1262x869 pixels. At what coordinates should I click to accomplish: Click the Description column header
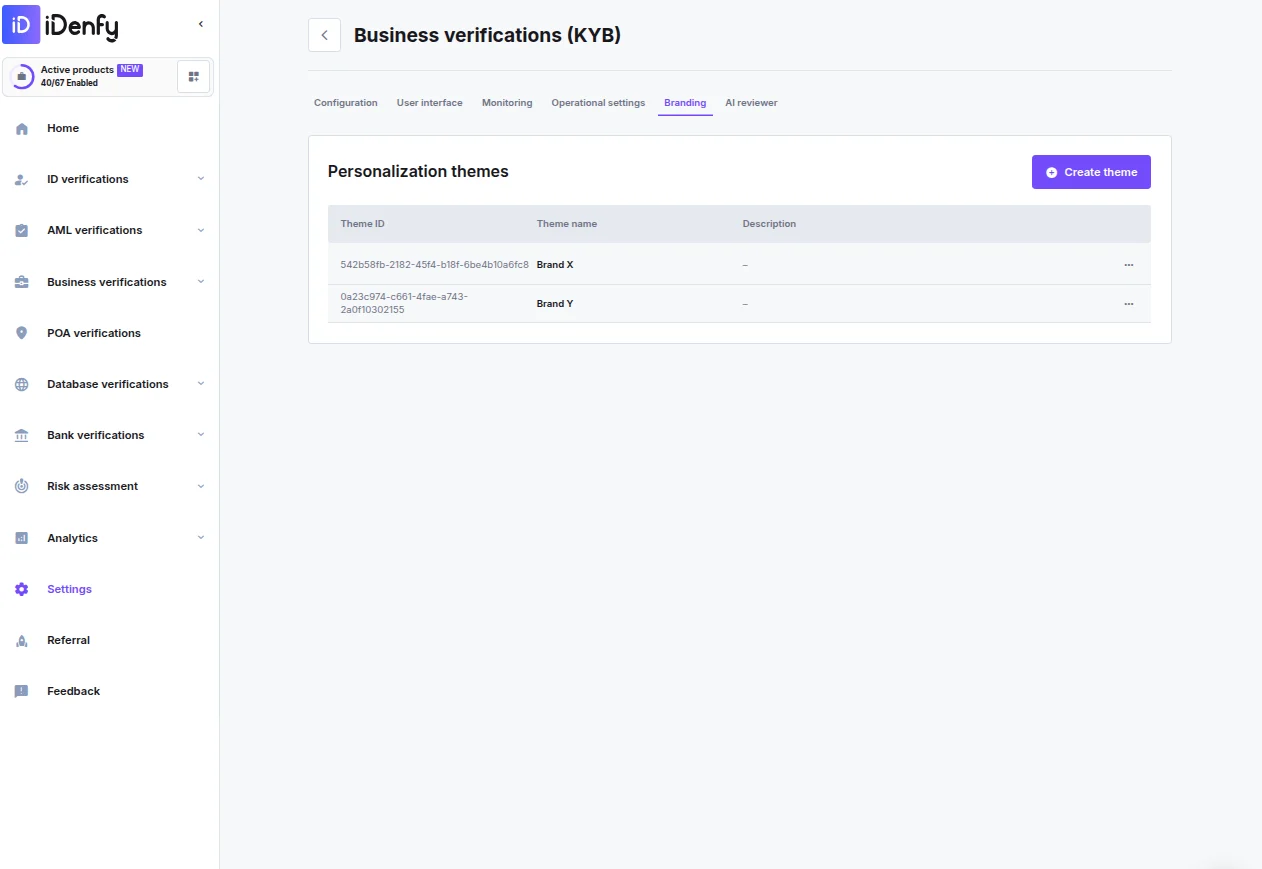click(x=769, y=224)
